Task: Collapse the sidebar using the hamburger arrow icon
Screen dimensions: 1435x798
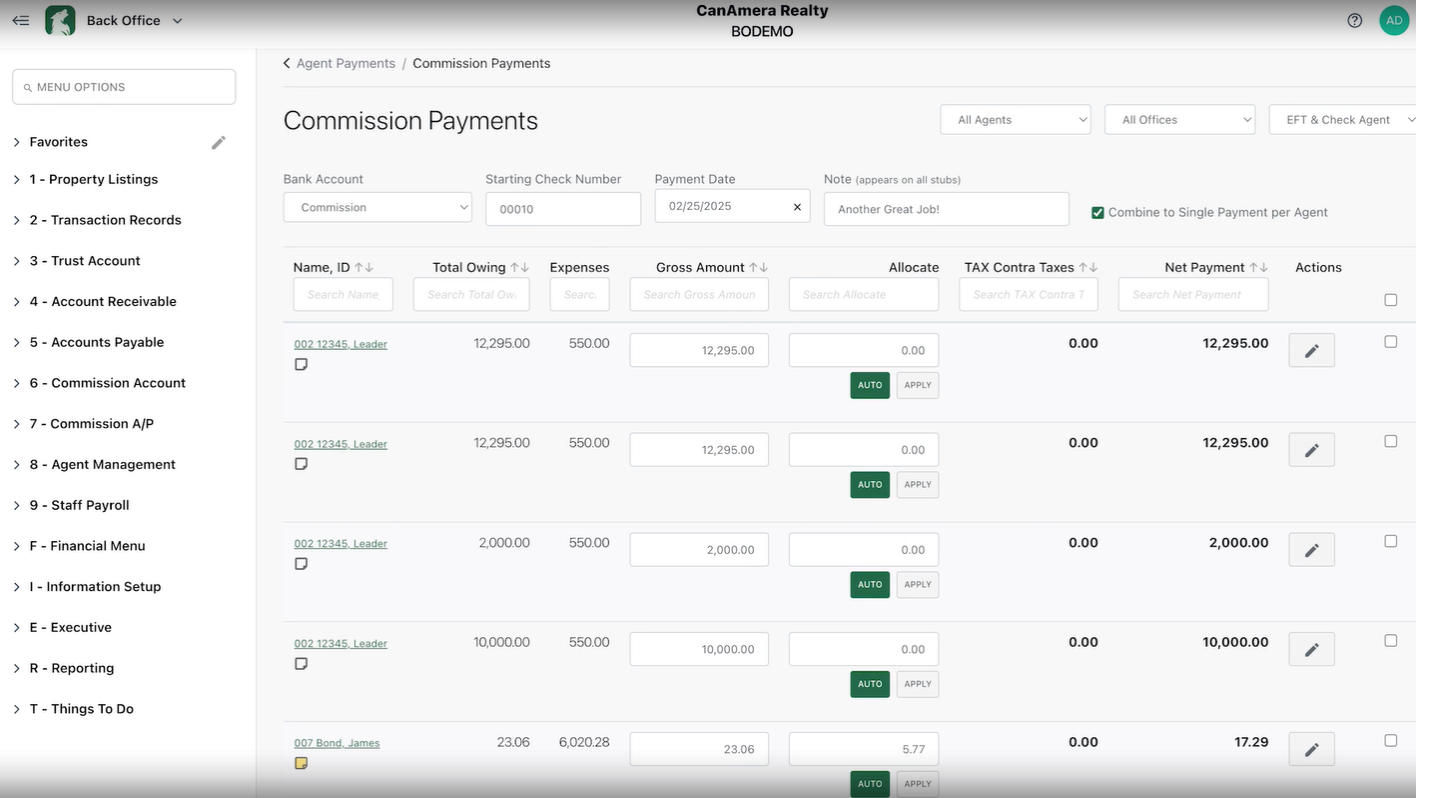Action: (x=20, y=20)
